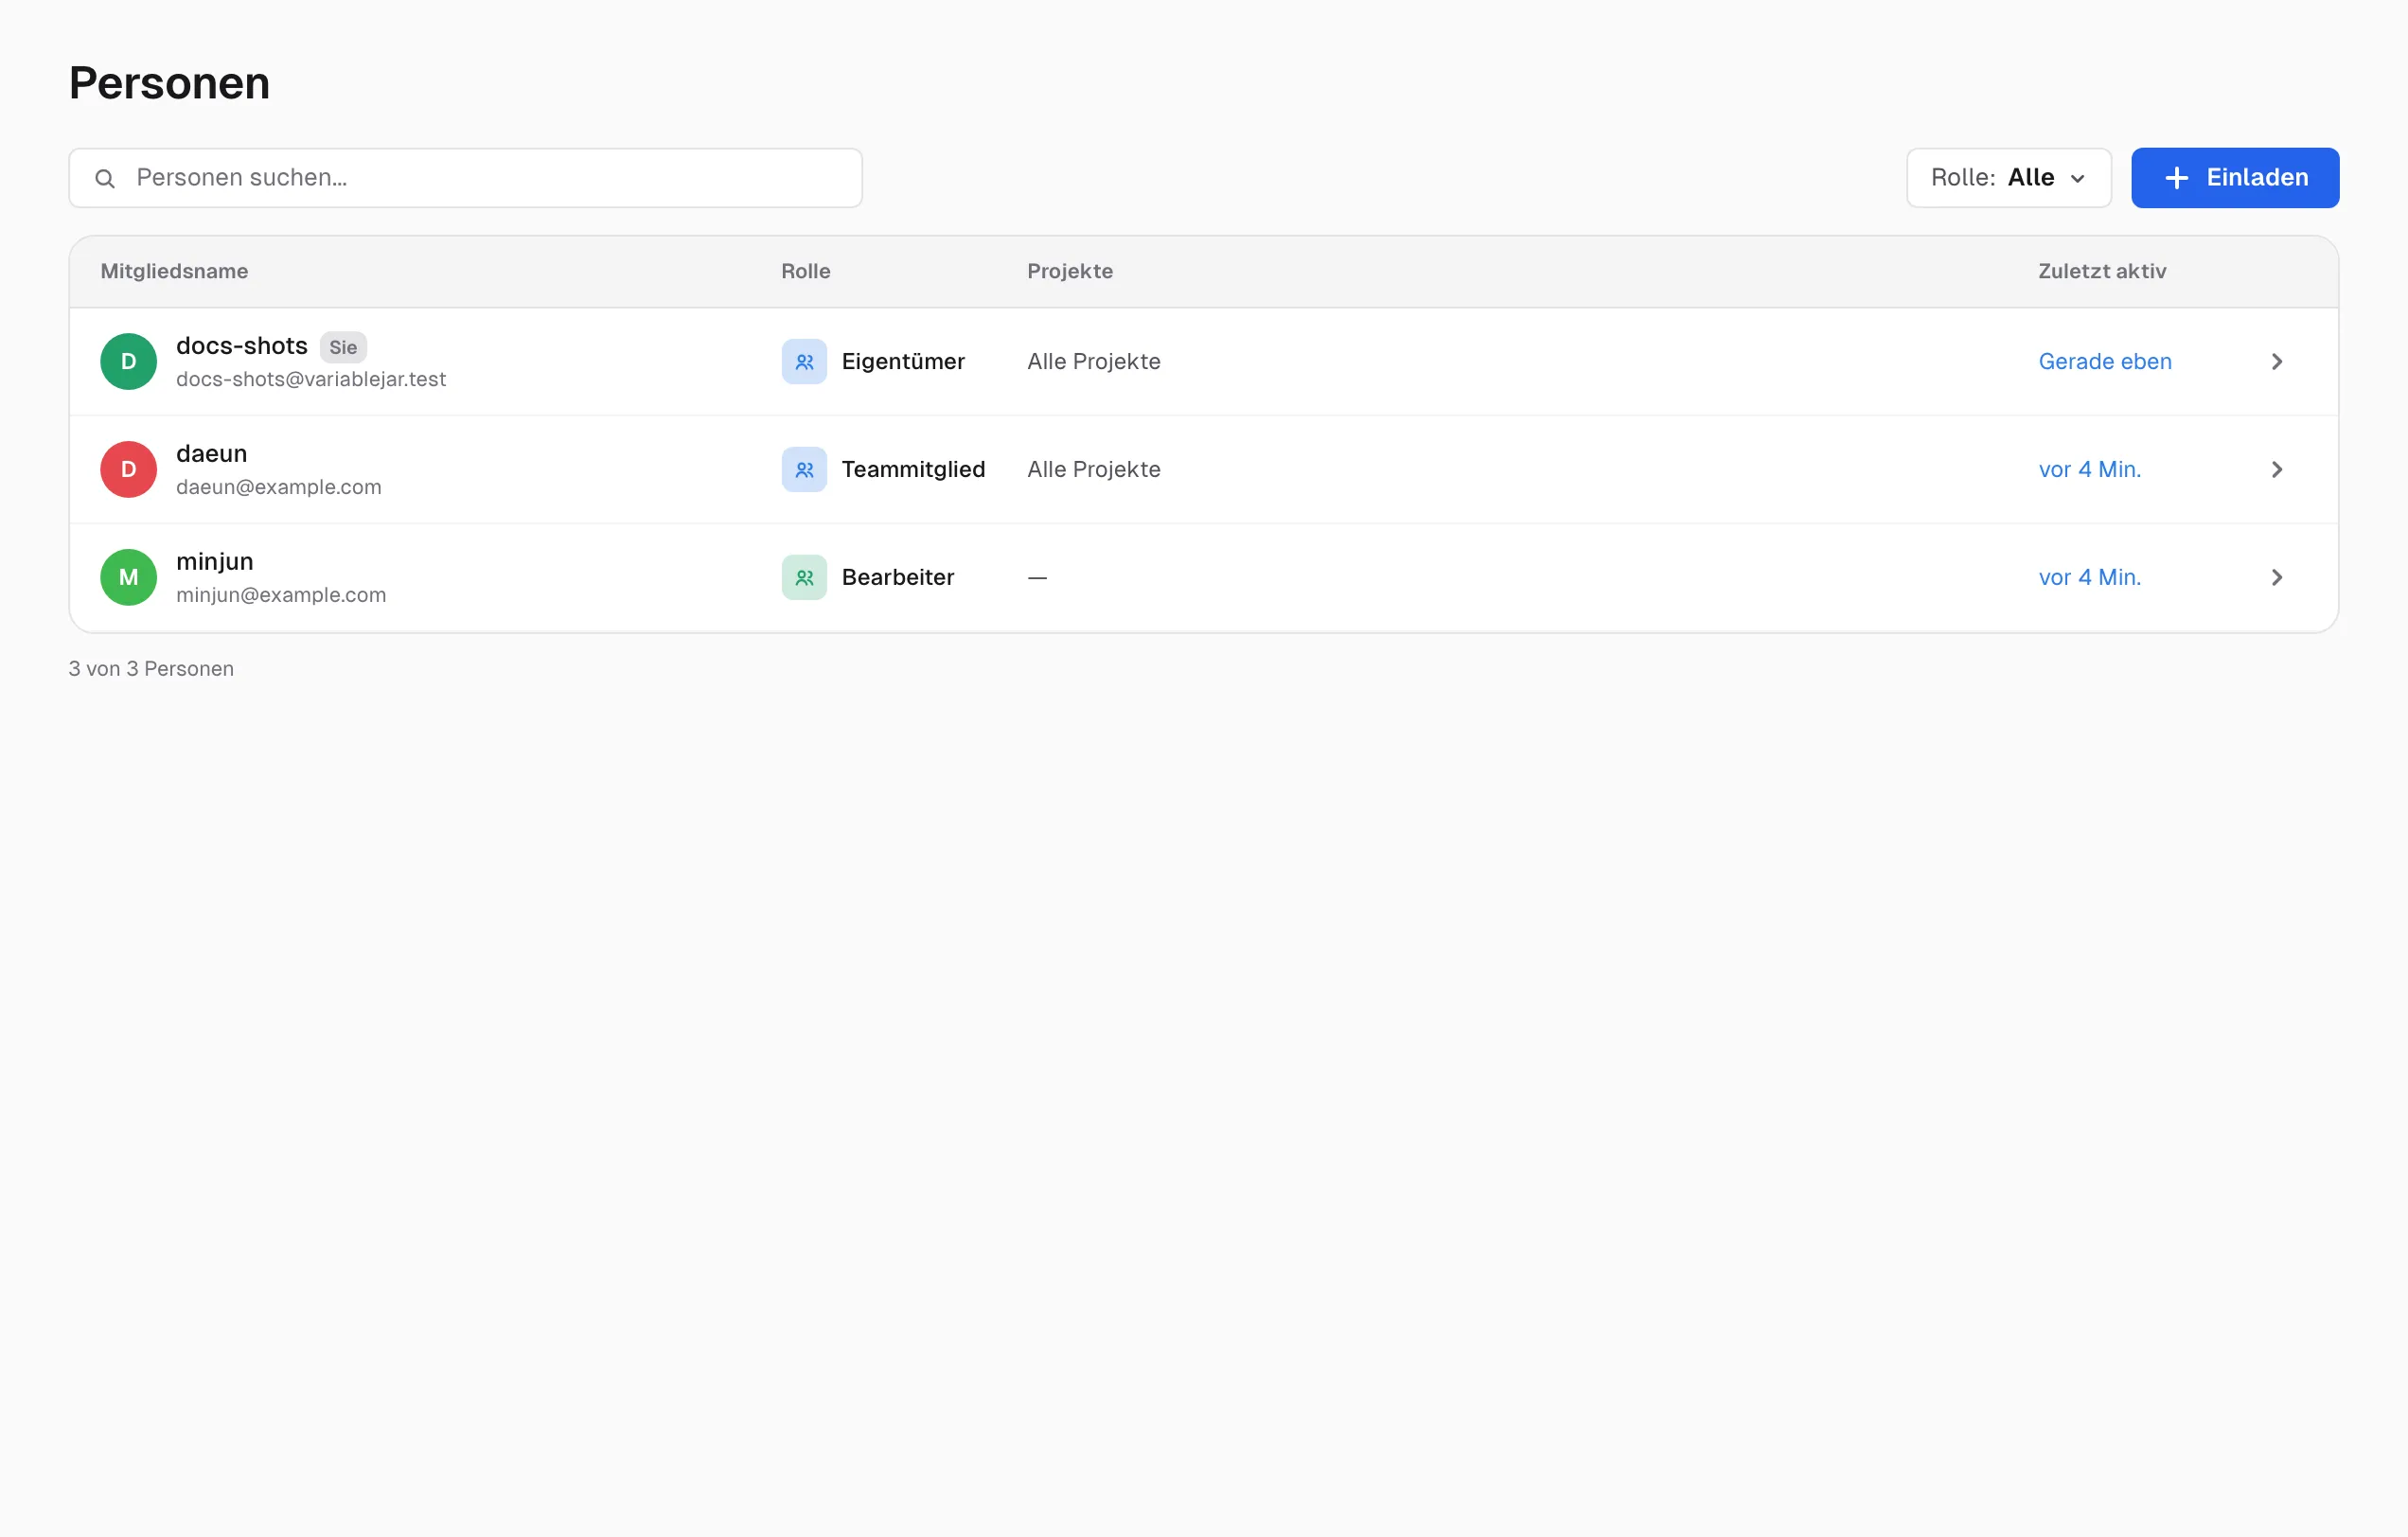Open the Rolle: Alle filter dropdown

point(2009,178)
